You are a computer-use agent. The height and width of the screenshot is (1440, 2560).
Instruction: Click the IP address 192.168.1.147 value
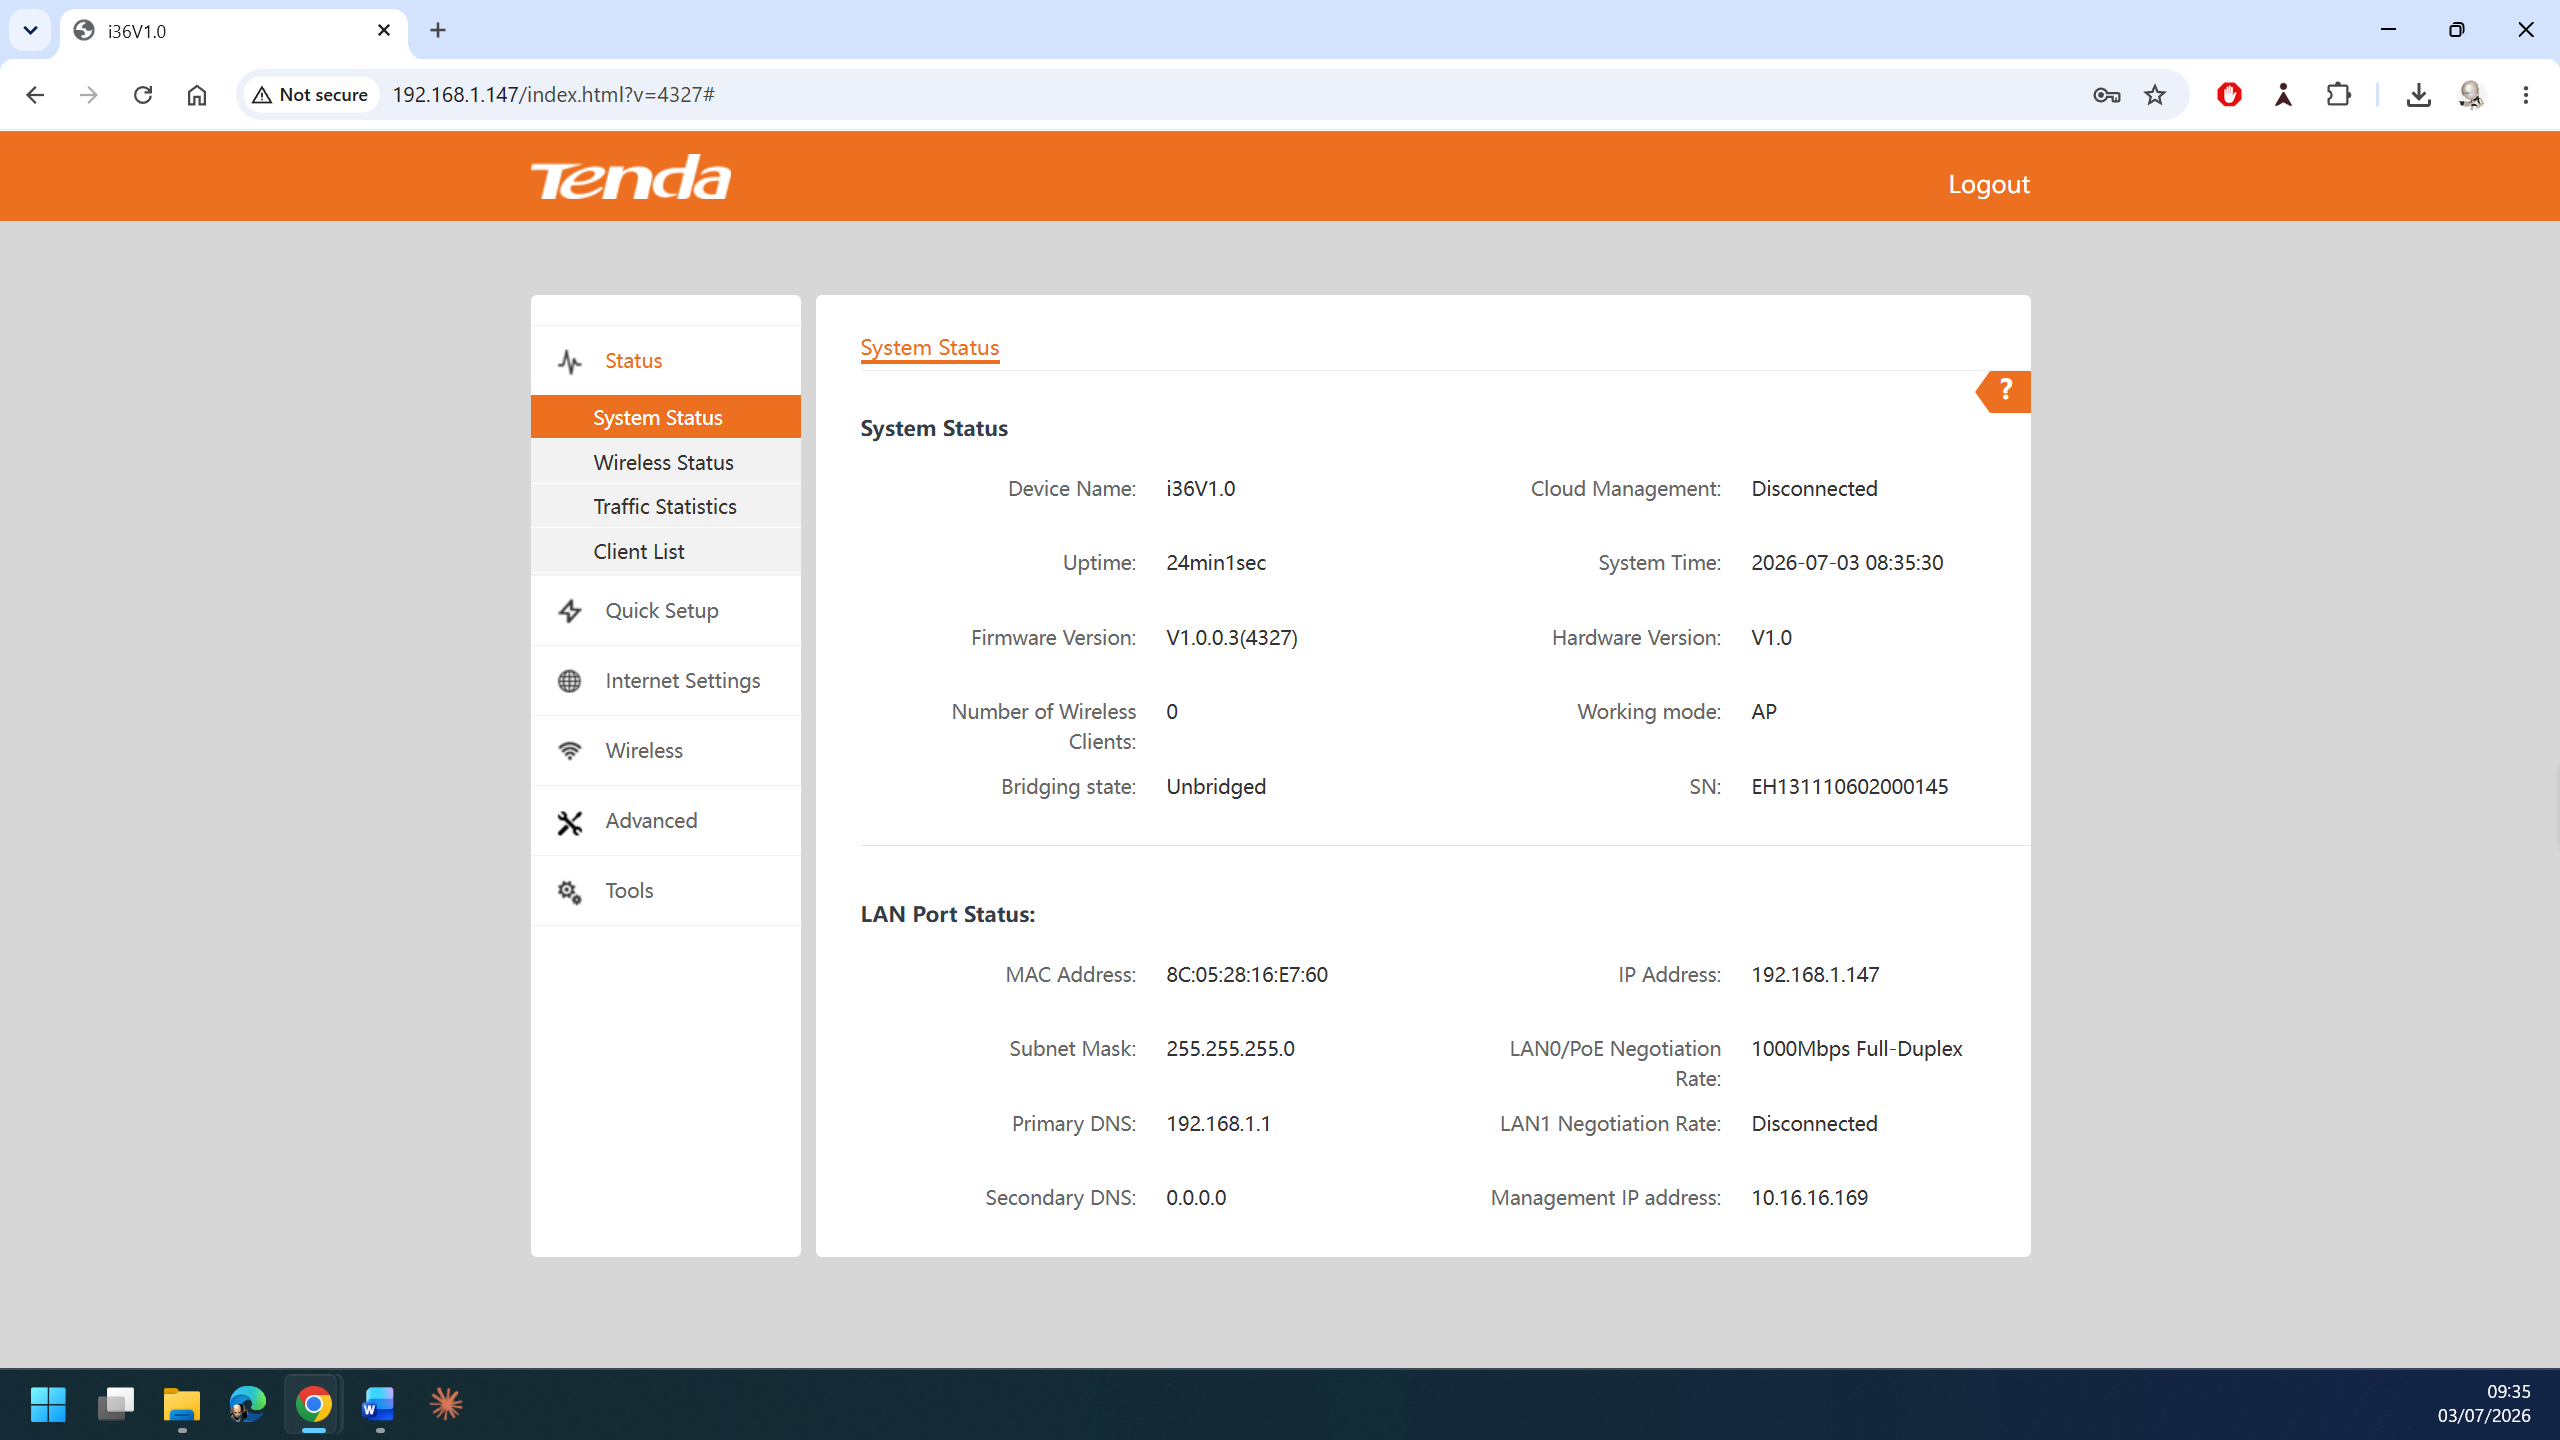tap(1815, 975)
